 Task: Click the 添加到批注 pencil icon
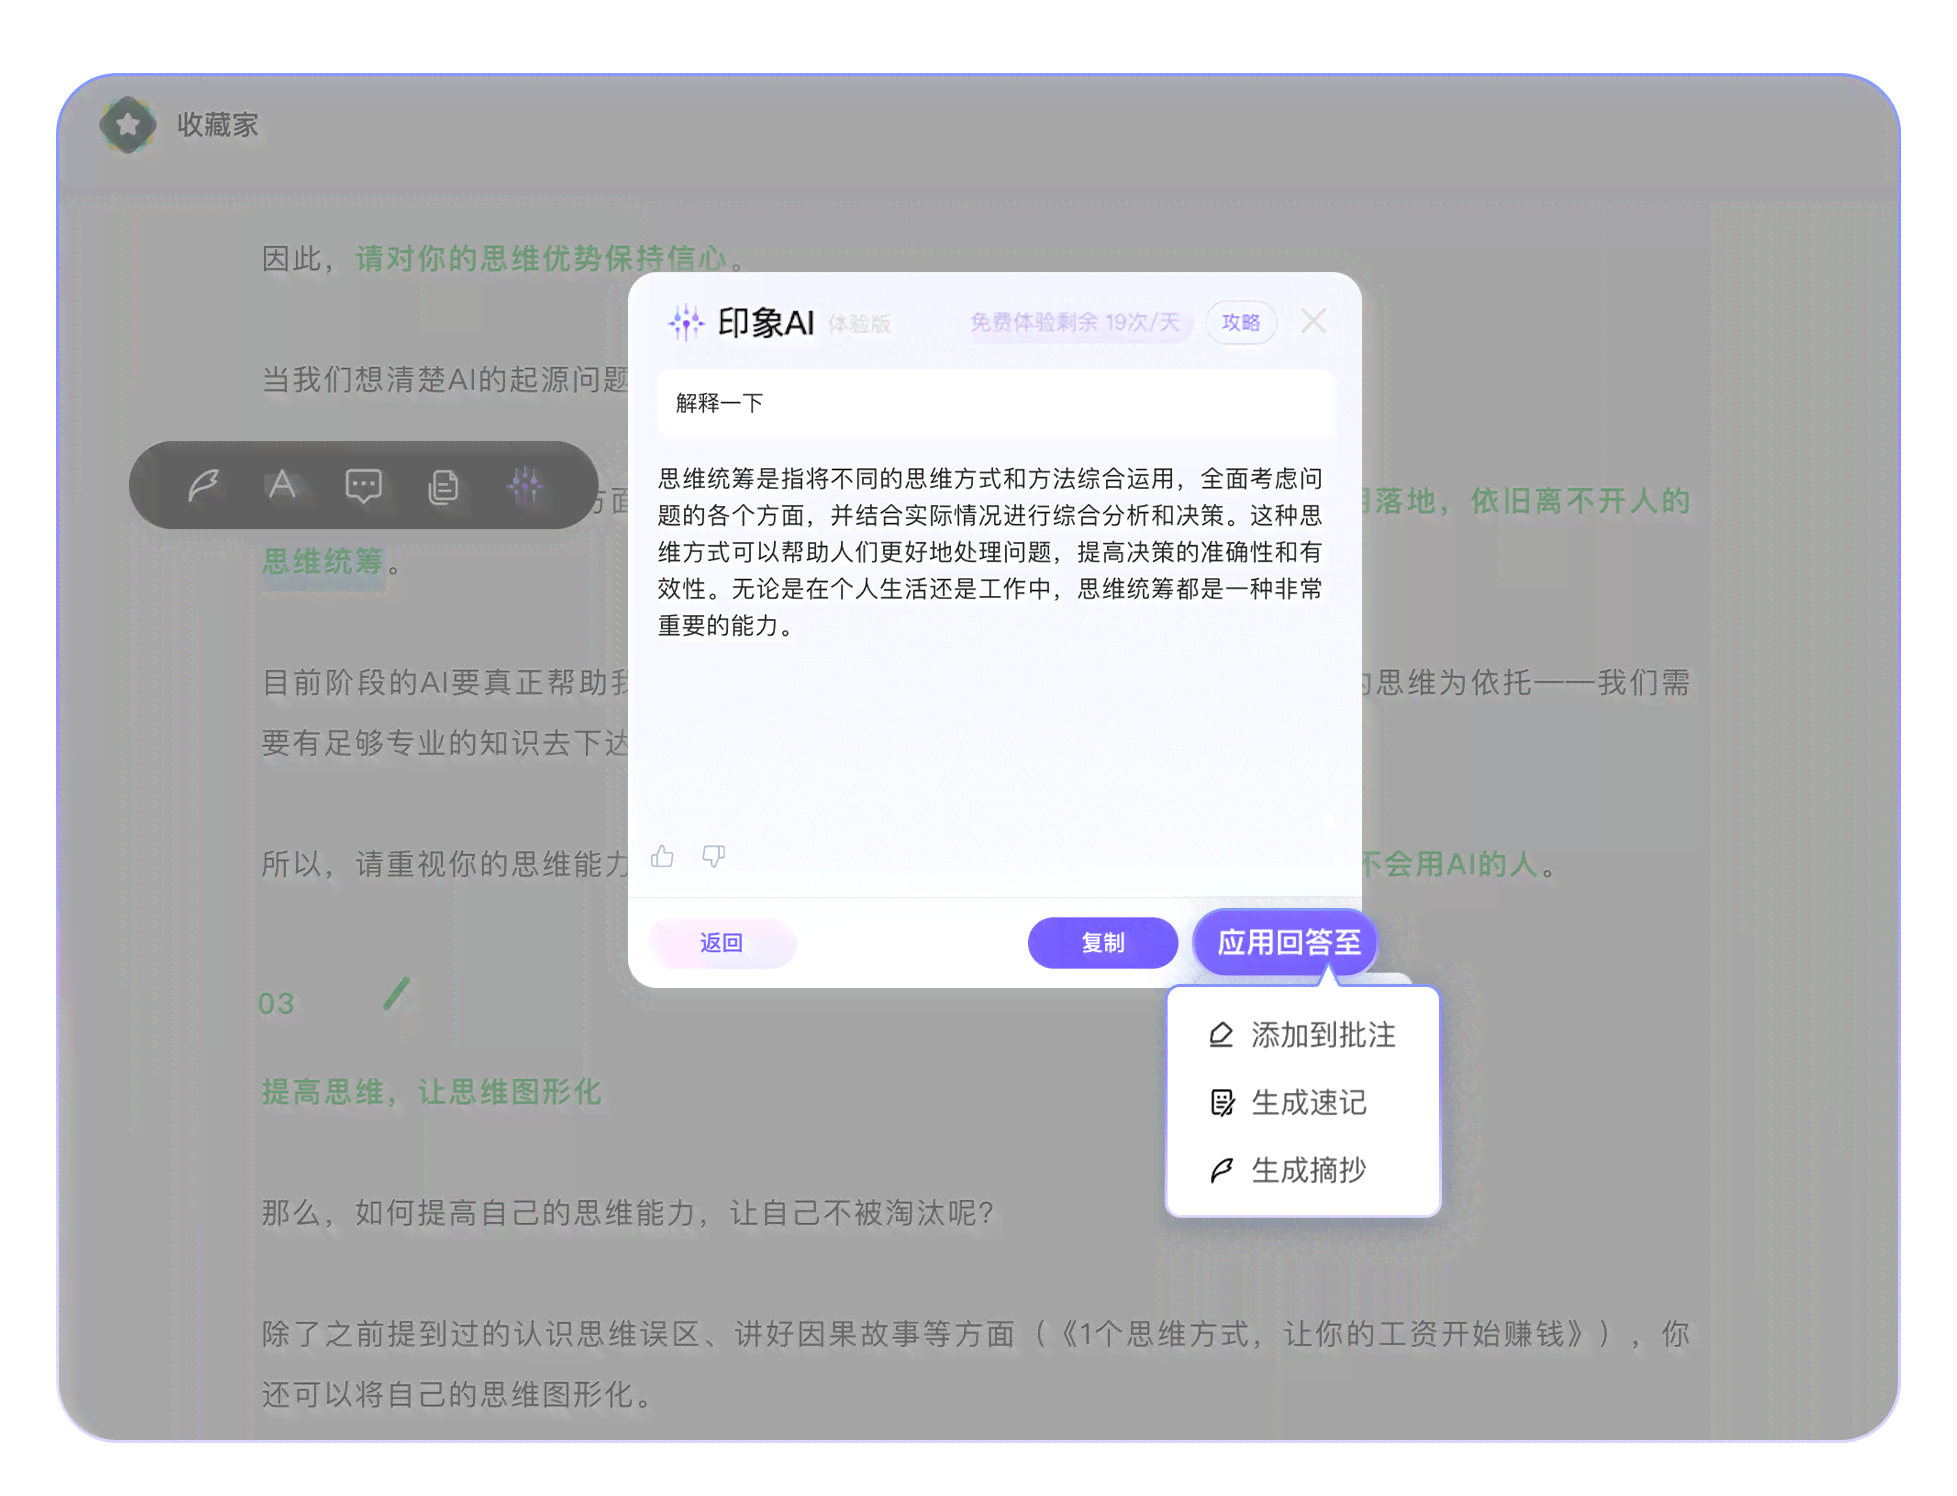coord(1221,1035)
